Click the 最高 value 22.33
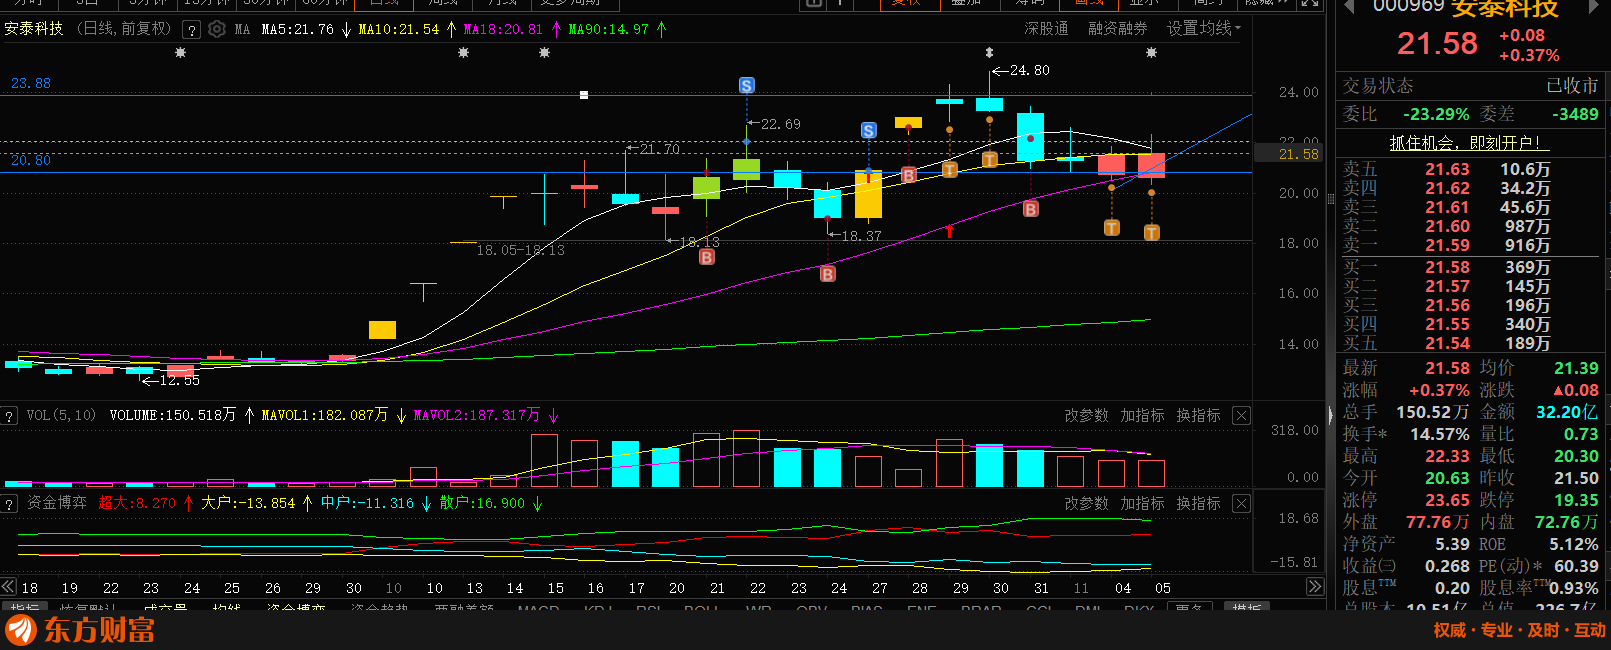The height and width of the screenshot is (650, 1611). [1447, 456]
